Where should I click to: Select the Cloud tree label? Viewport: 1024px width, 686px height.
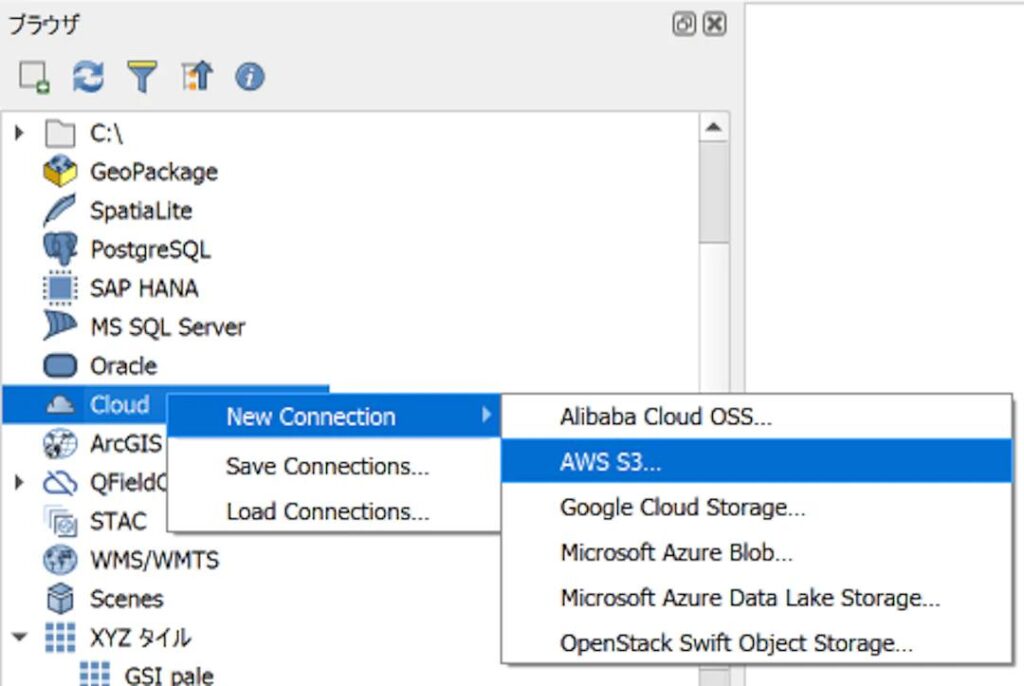[x=120, y=405]
